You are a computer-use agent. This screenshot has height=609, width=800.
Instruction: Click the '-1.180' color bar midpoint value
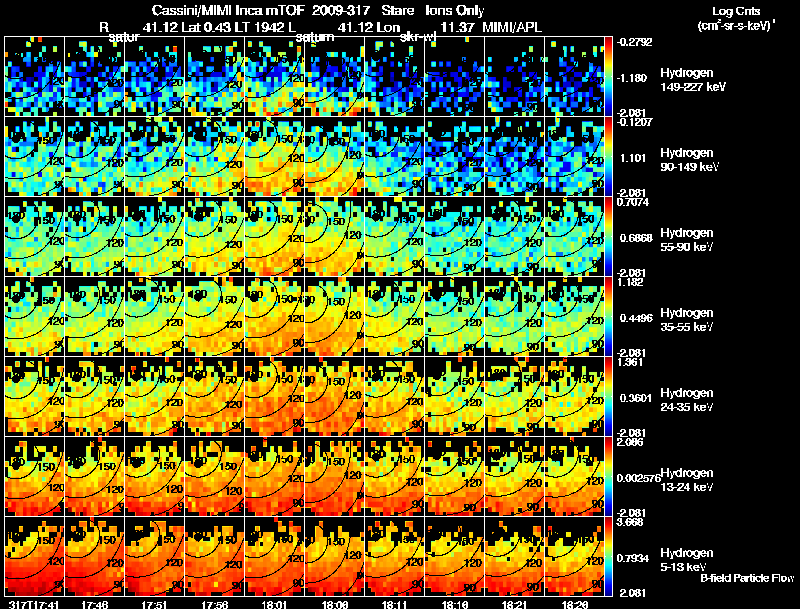(632, 78)
